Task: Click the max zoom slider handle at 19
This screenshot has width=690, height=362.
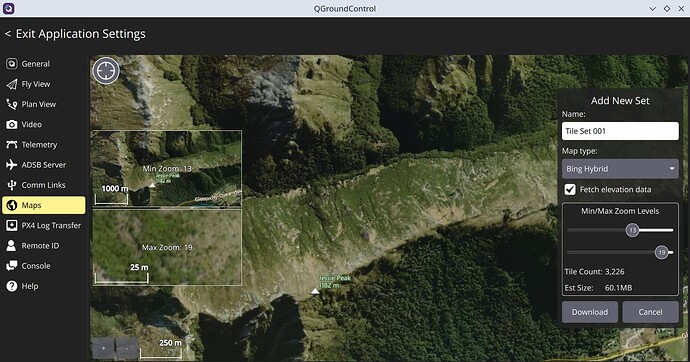Action: click(x=661, y=252)
